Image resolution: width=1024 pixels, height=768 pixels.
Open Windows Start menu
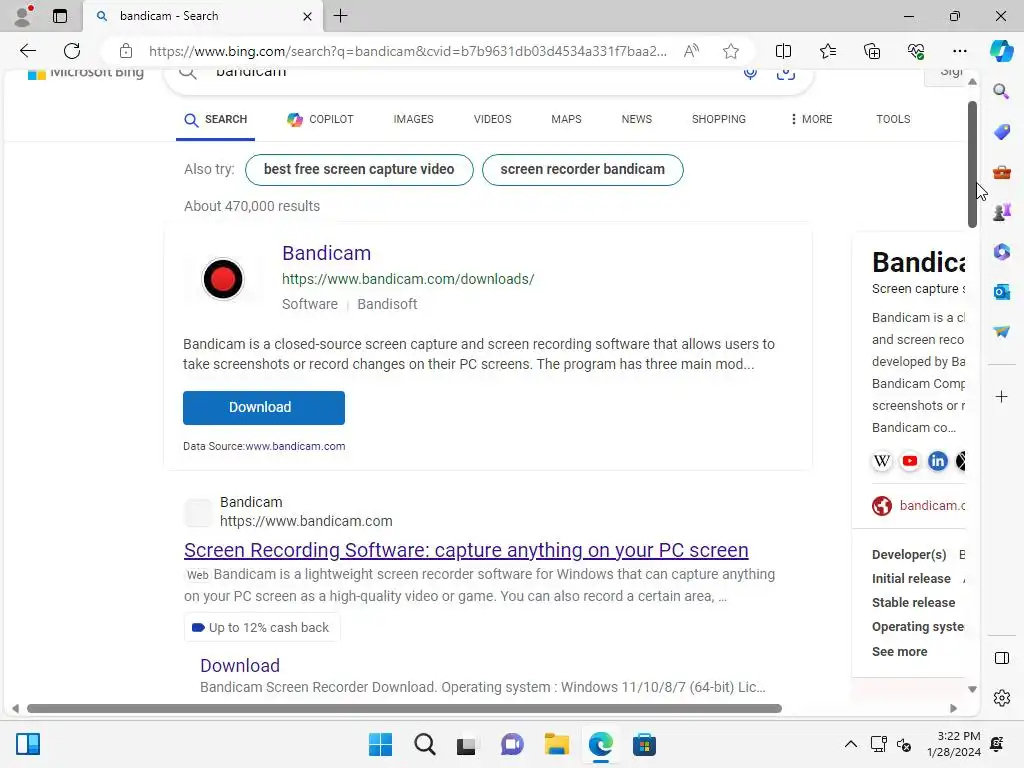coord(380,744)
